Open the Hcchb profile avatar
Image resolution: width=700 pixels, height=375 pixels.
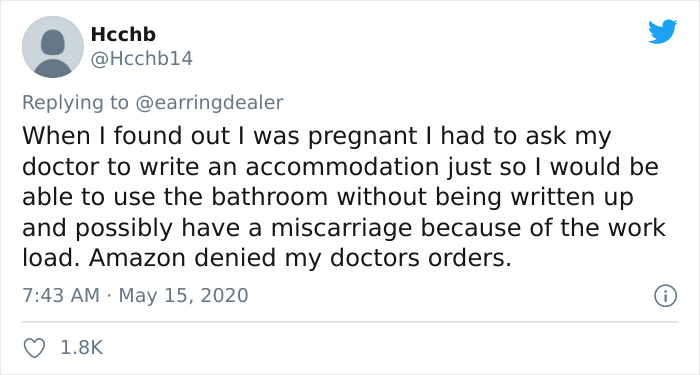click(53, 47)
